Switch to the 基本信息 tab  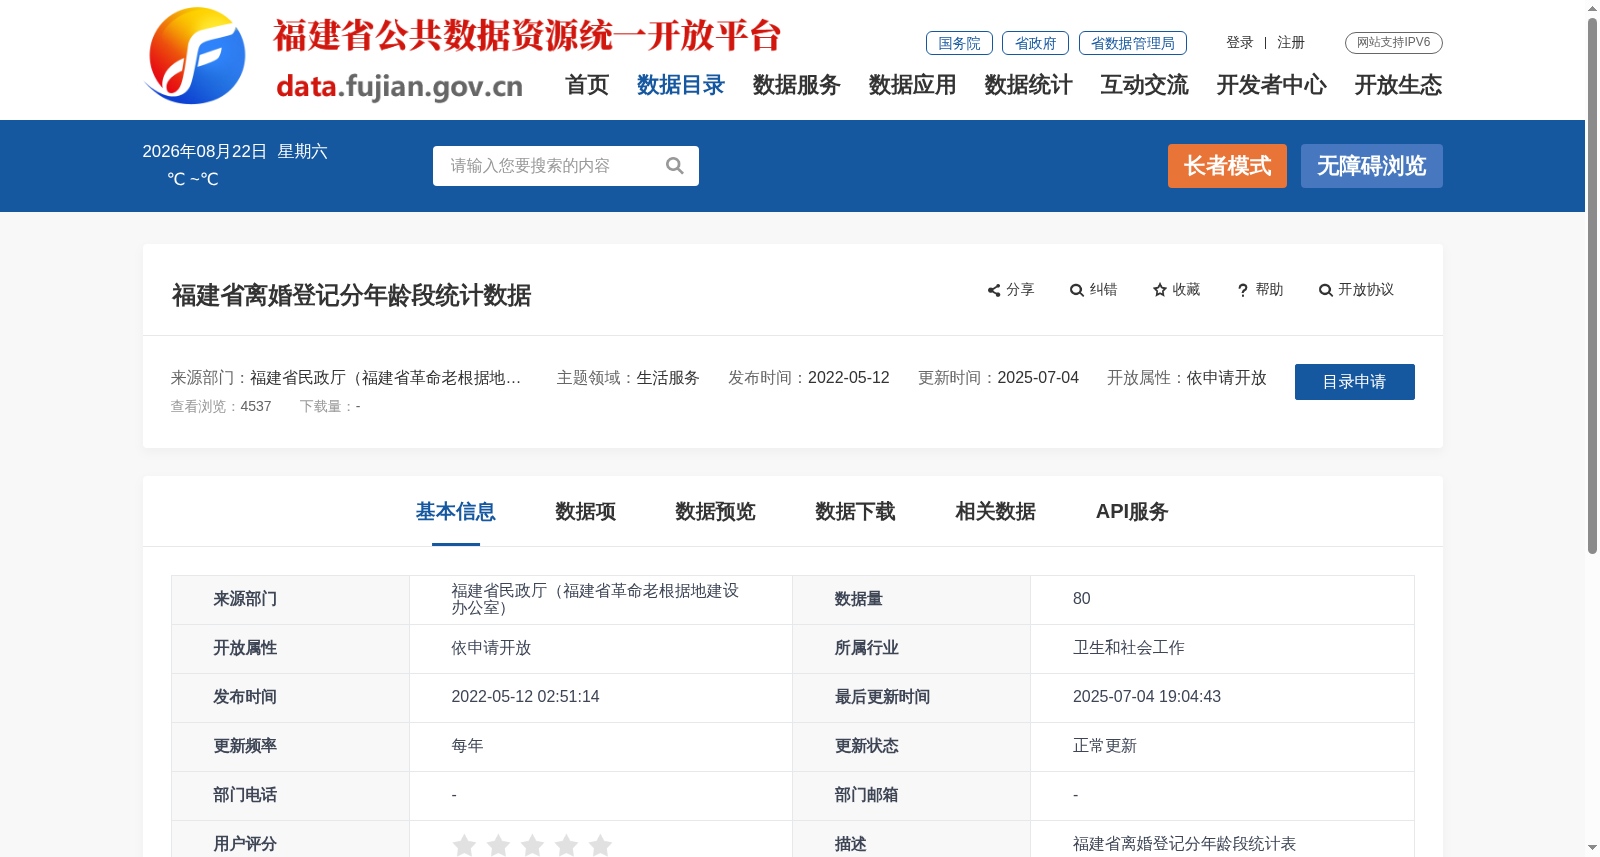point(456,512)
